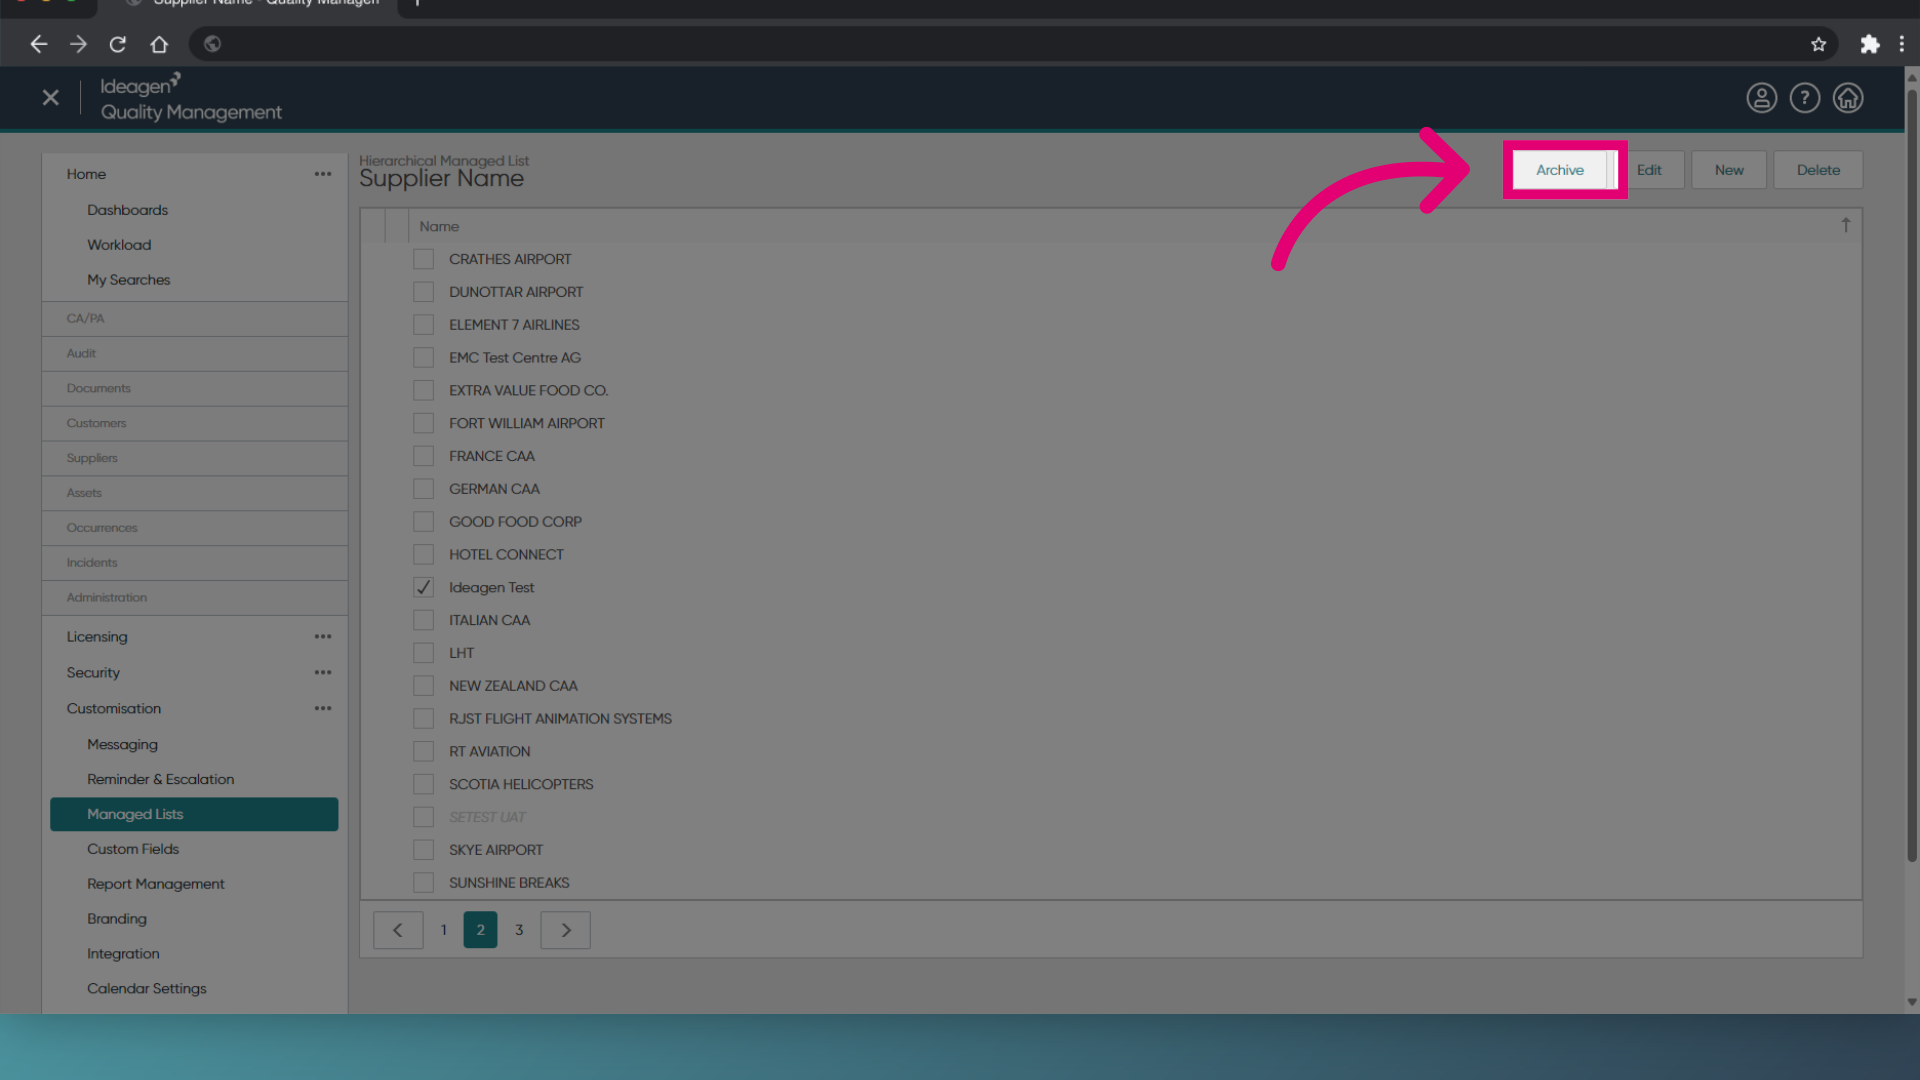
Task: Tick the EMC Test Centre AG checkbox
Action: [x=424, y=358]
